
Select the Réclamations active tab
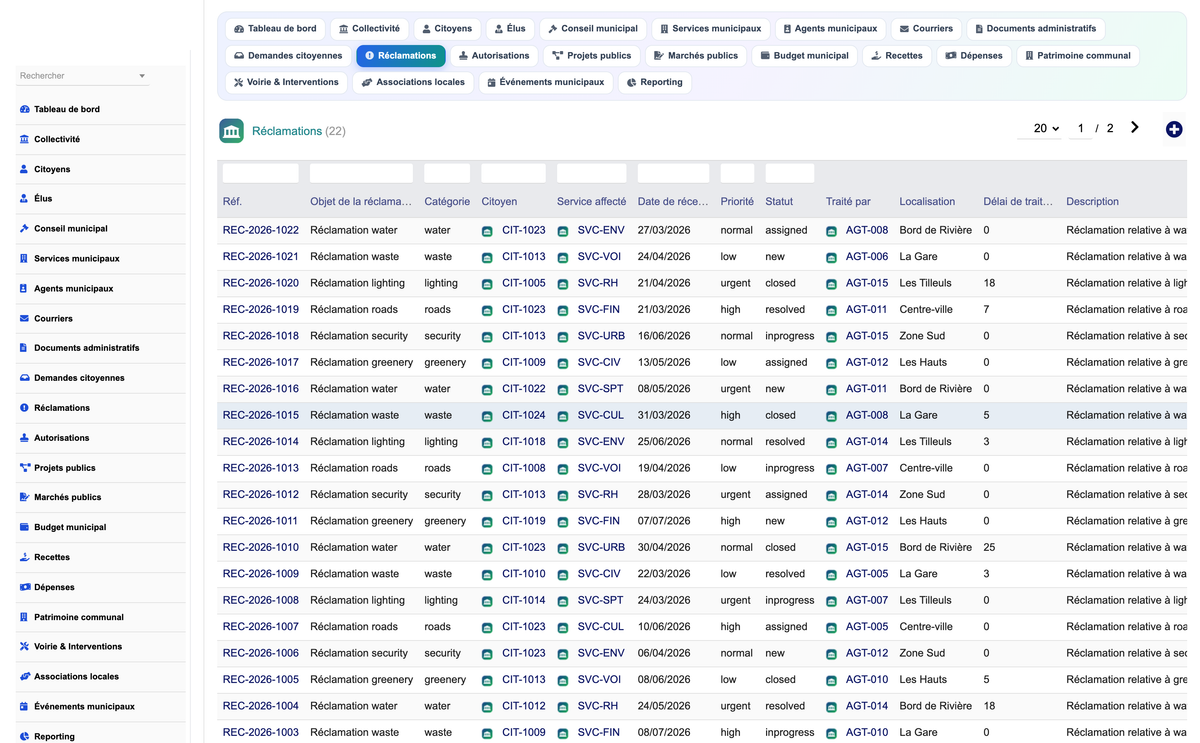401,56
